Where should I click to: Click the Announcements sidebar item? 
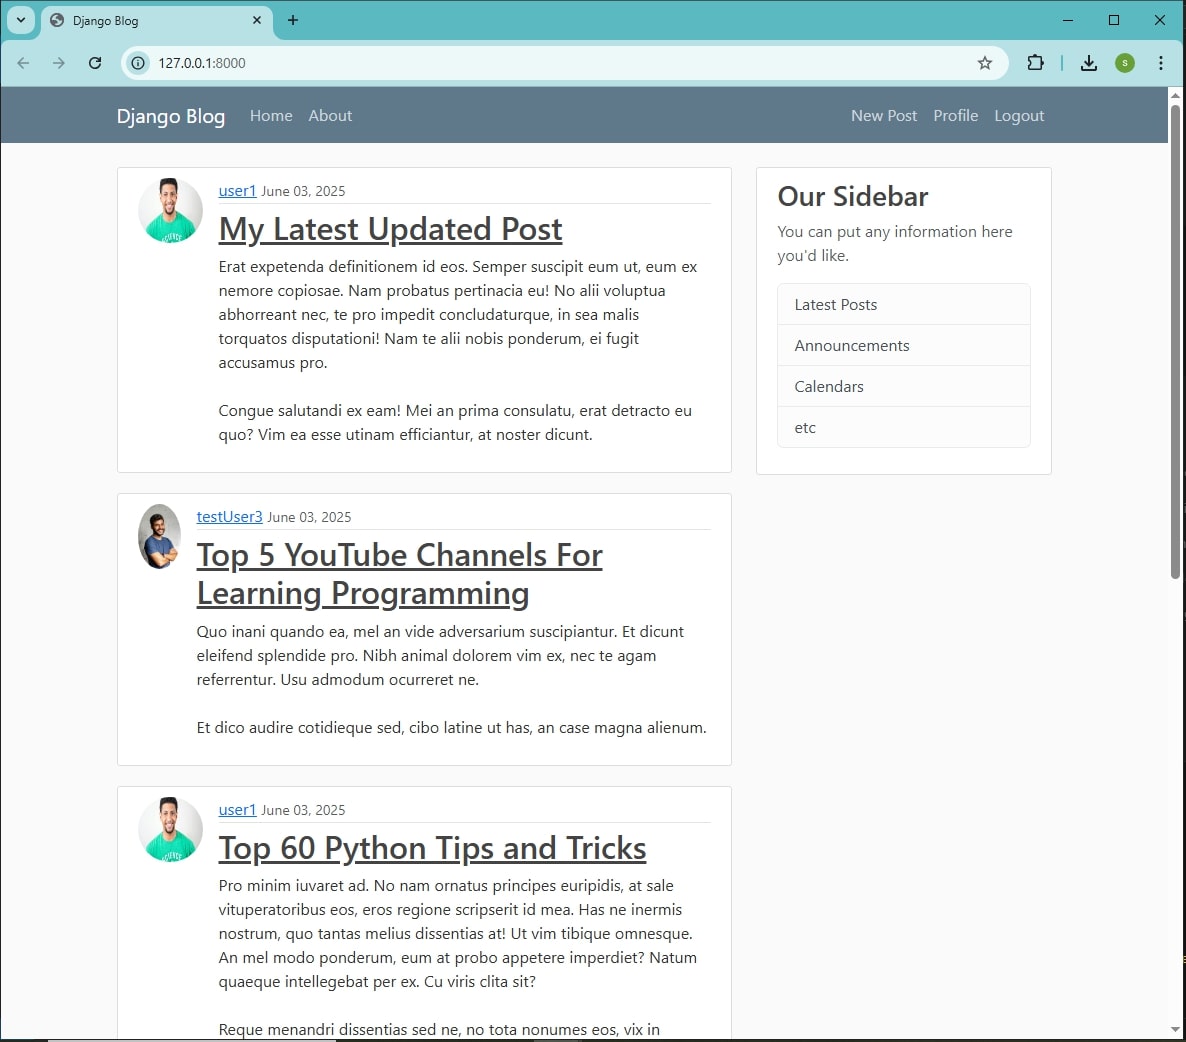903,346
